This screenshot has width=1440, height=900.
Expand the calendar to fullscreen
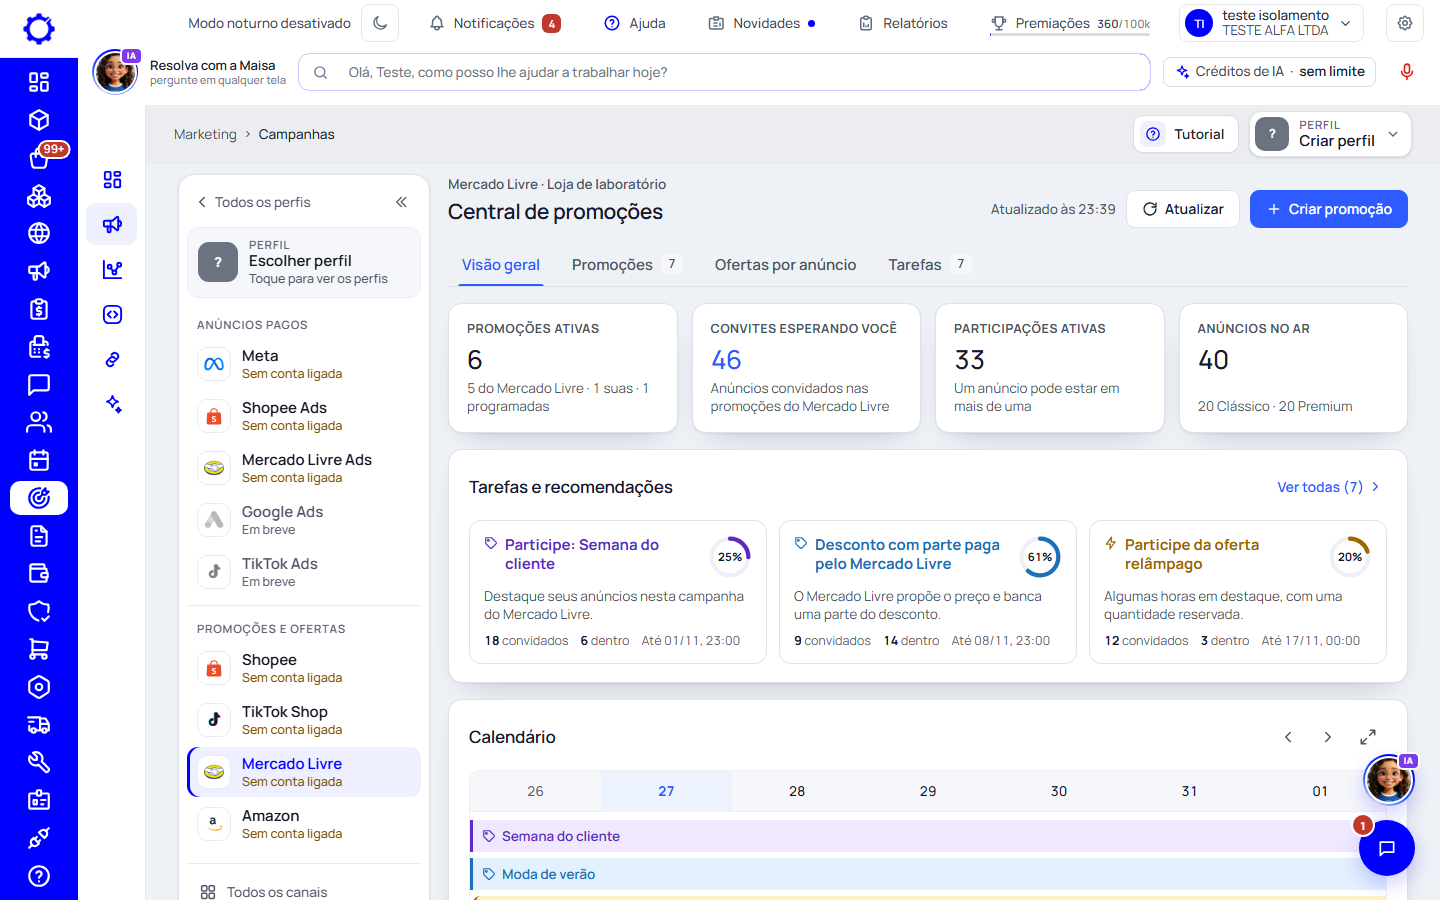click(x=1368, y=737)
